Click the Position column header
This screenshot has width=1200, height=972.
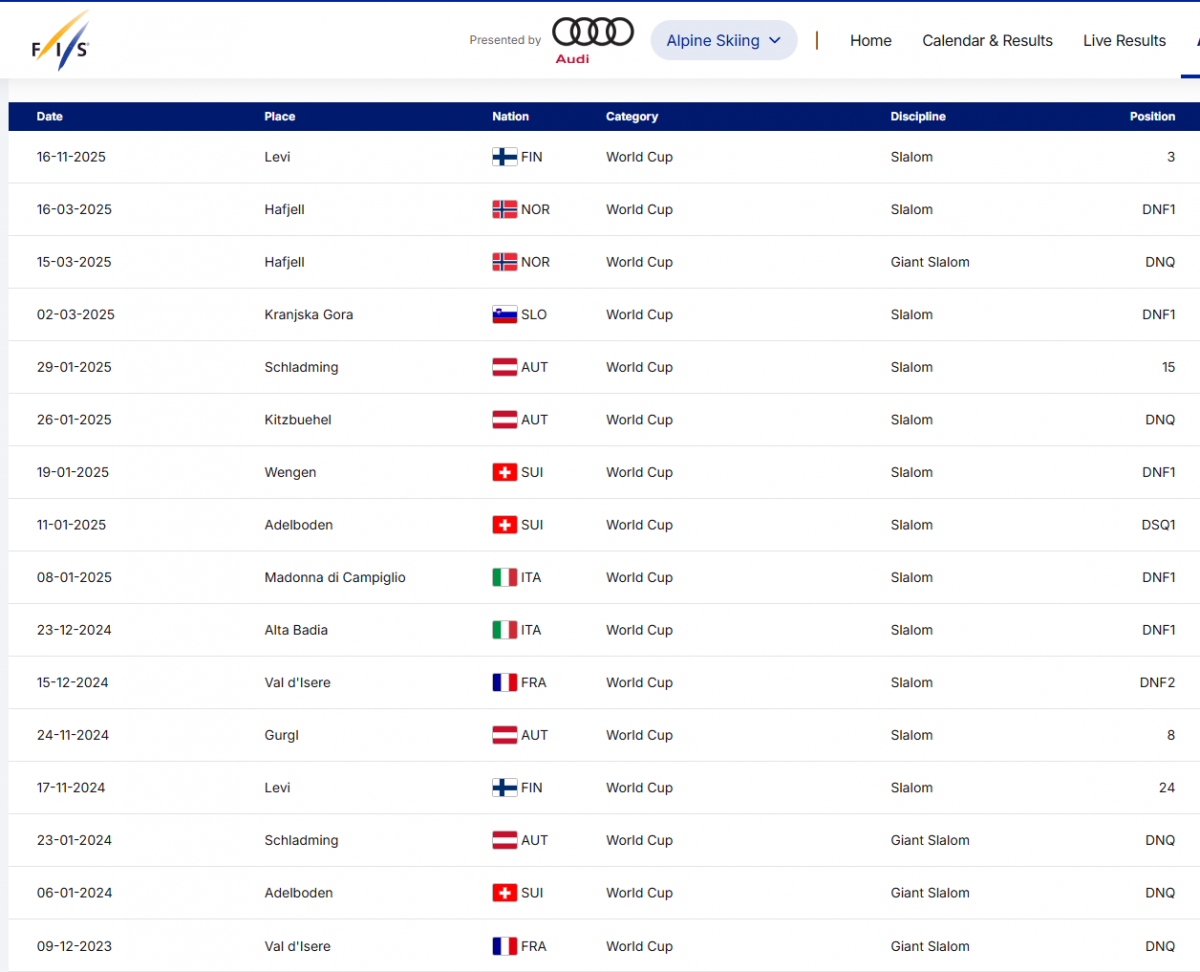1152,117
